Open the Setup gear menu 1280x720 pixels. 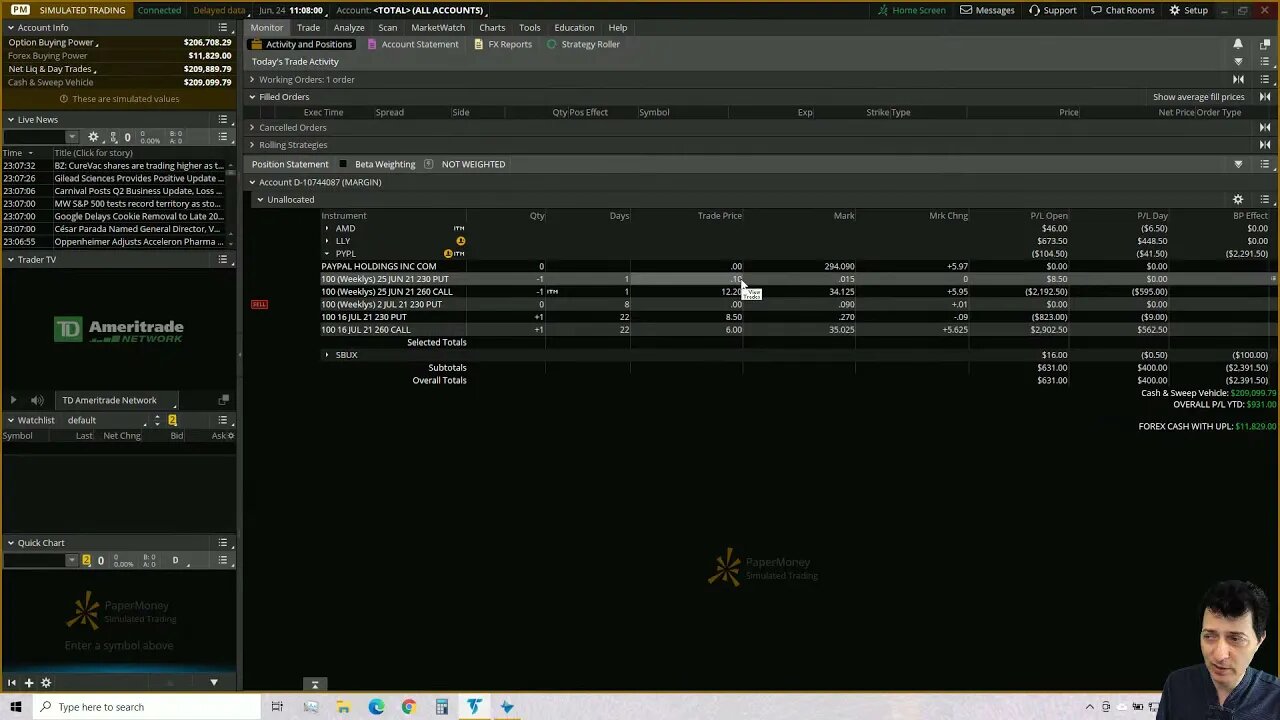(1188, 10)
